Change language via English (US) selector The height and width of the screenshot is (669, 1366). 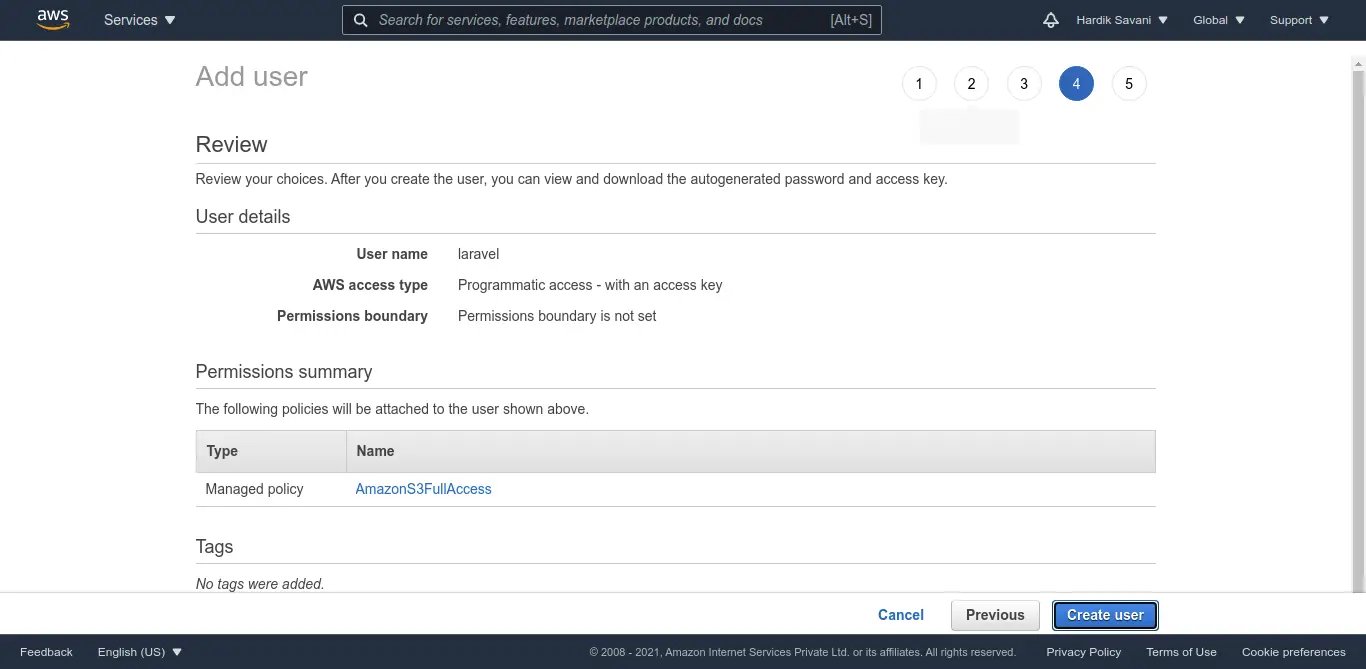tap(140, 652)
